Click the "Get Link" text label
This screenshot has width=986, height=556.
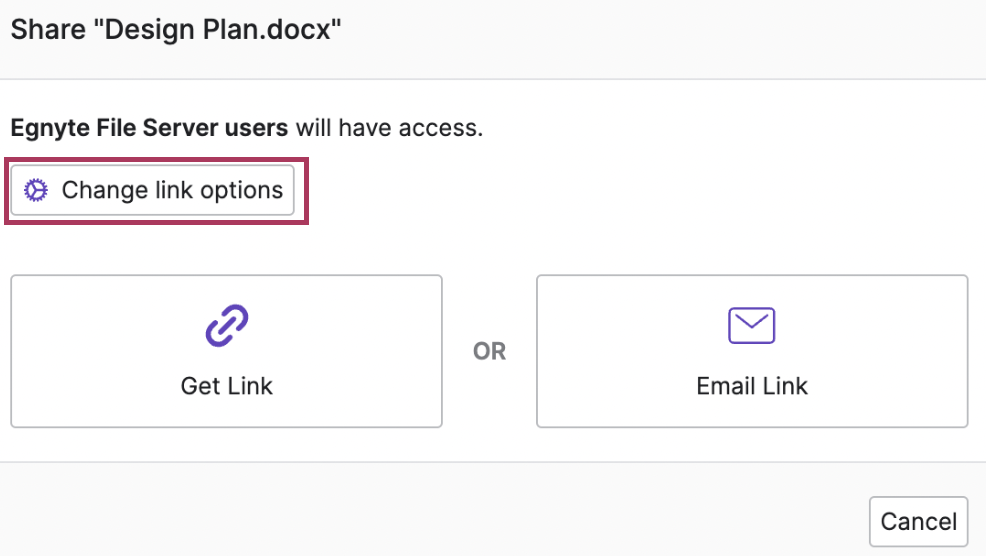click(x=226, y=386)
